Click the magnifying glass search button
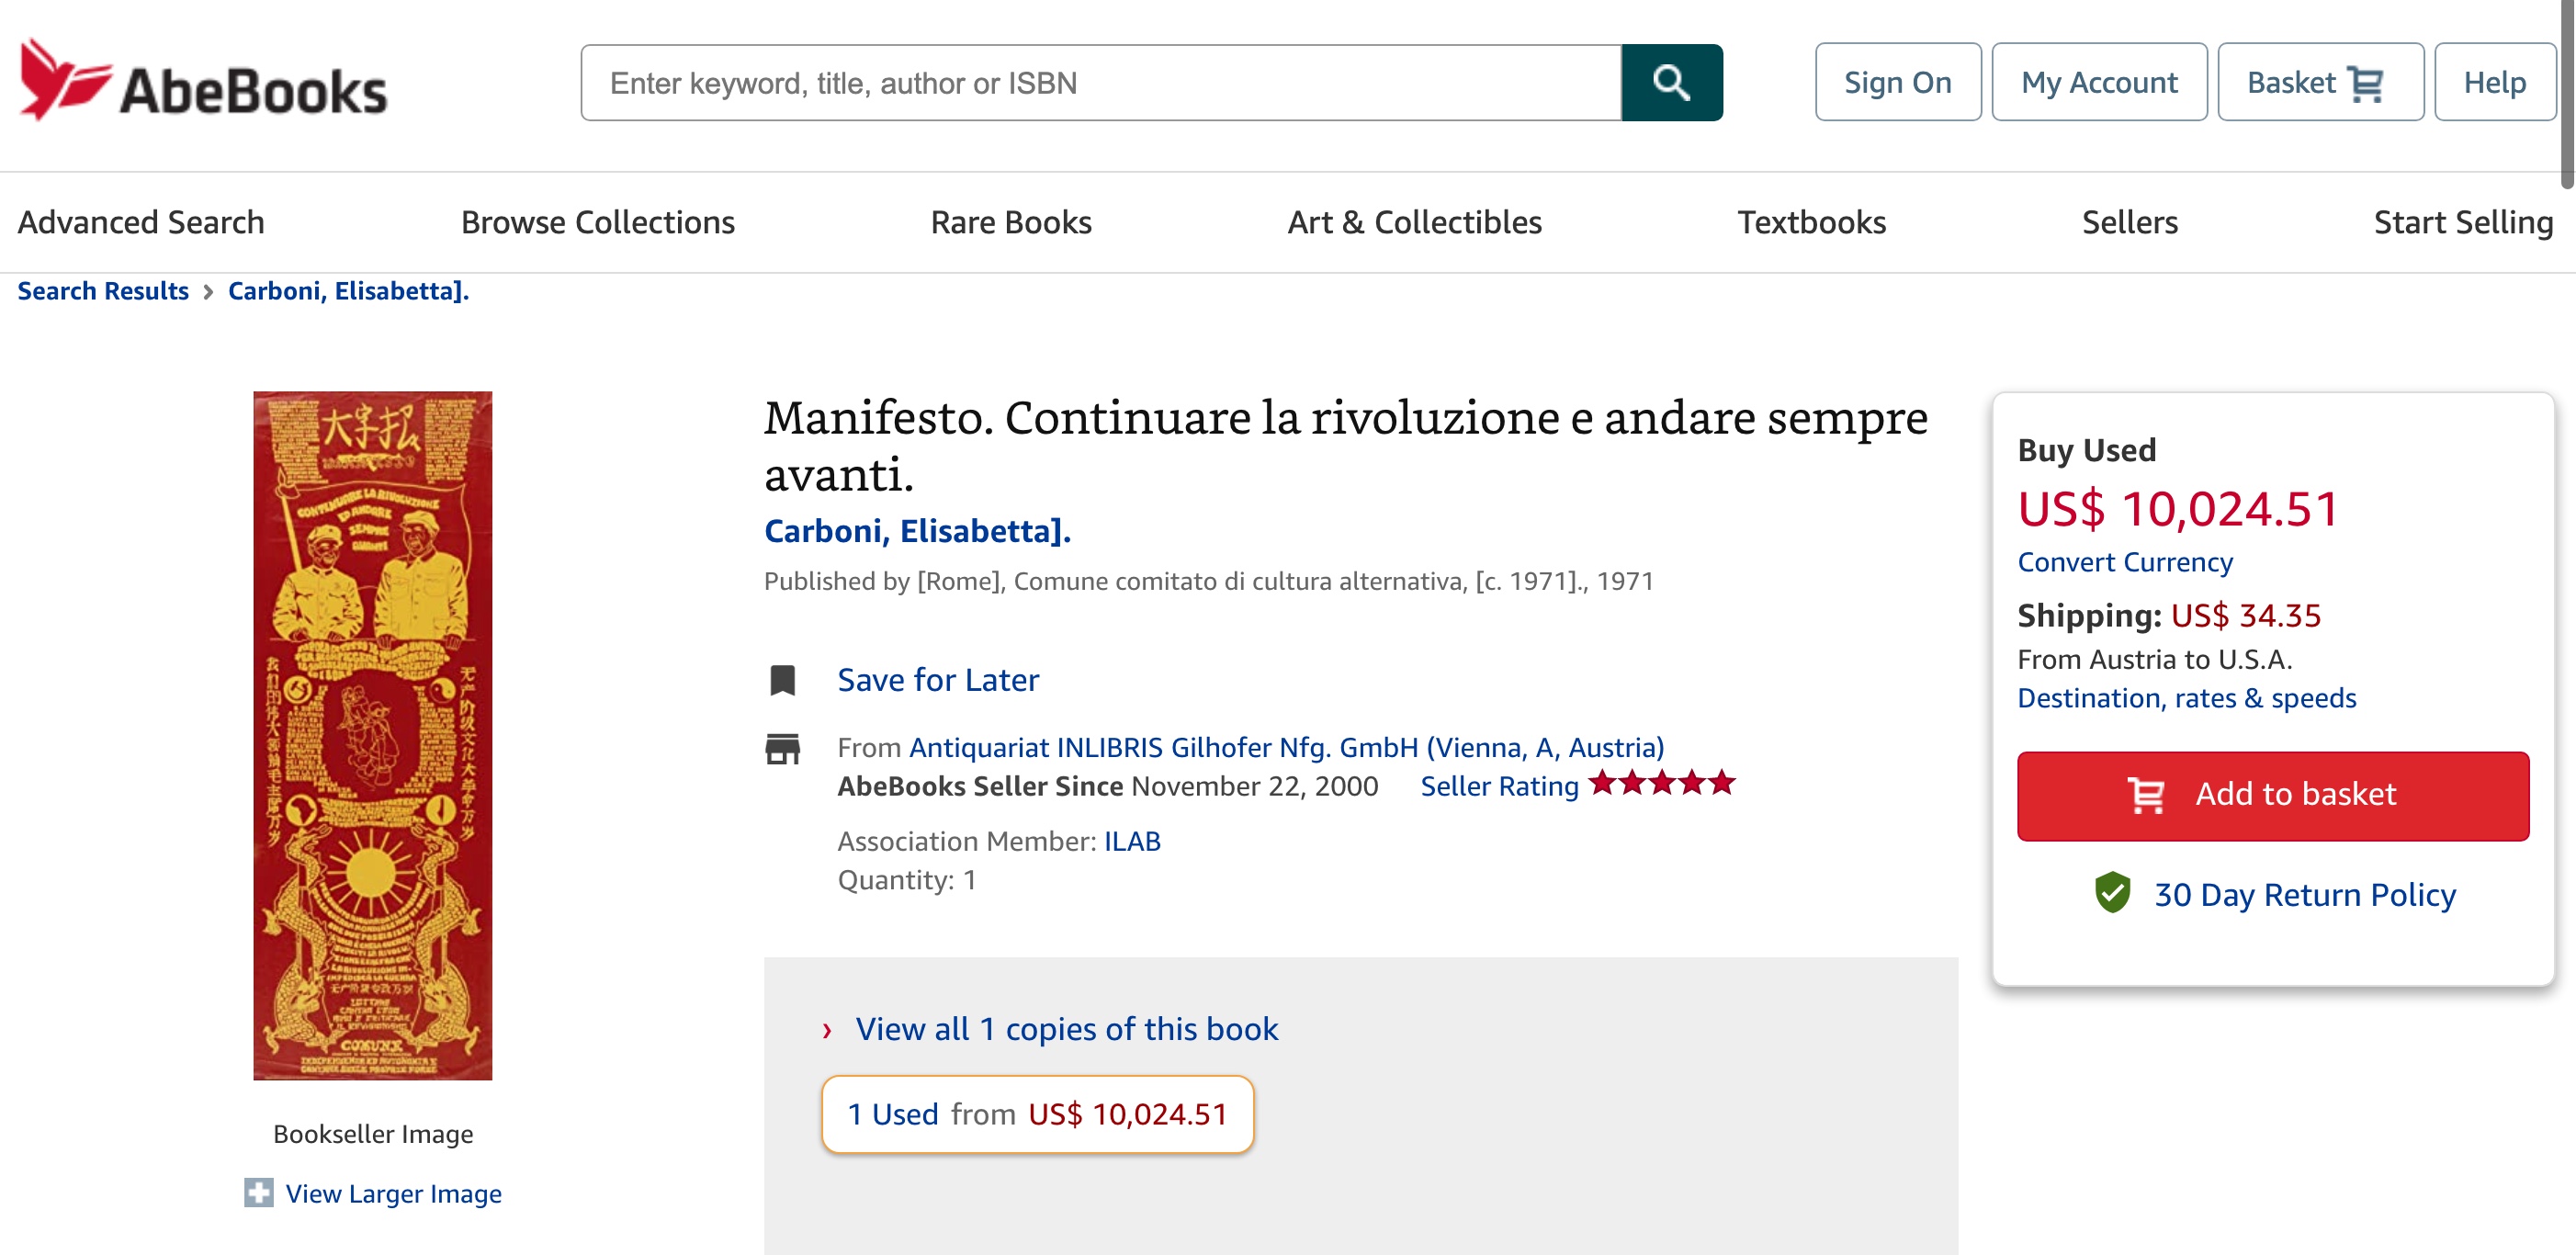Viewport: 2576px width, 1255px height. click(x=1671, y=82)
